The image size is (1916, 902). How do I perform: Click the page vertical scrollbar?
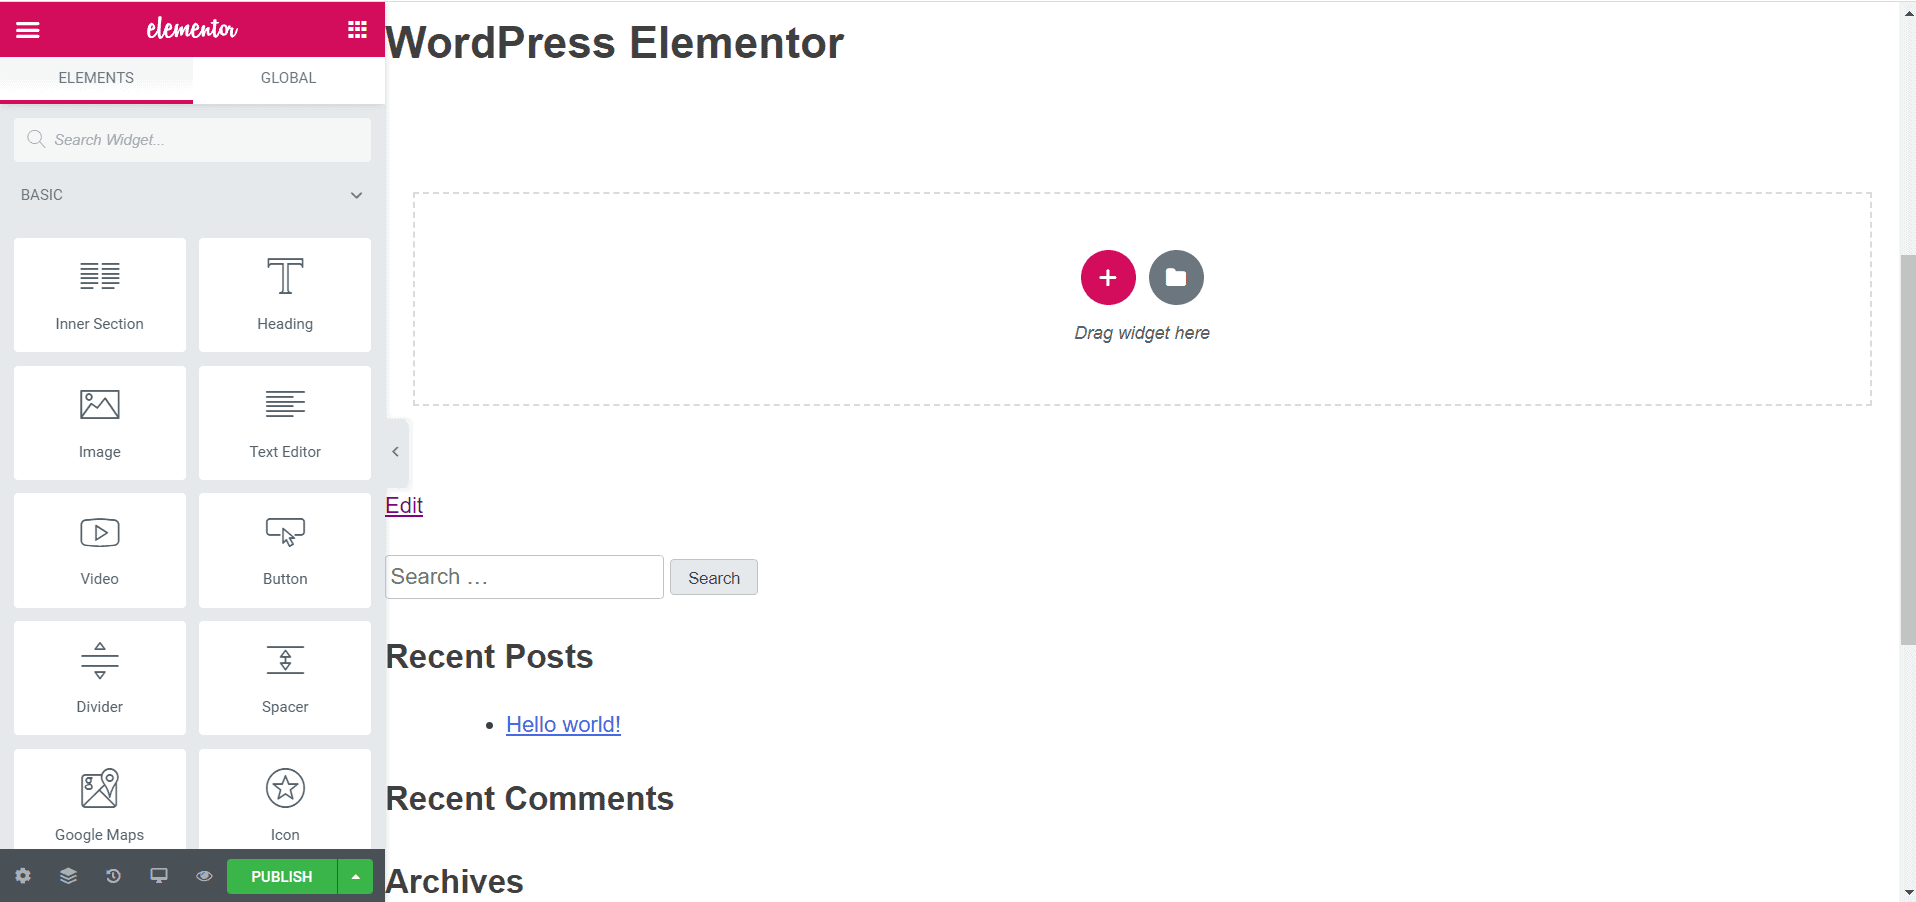coord(1908,450)
